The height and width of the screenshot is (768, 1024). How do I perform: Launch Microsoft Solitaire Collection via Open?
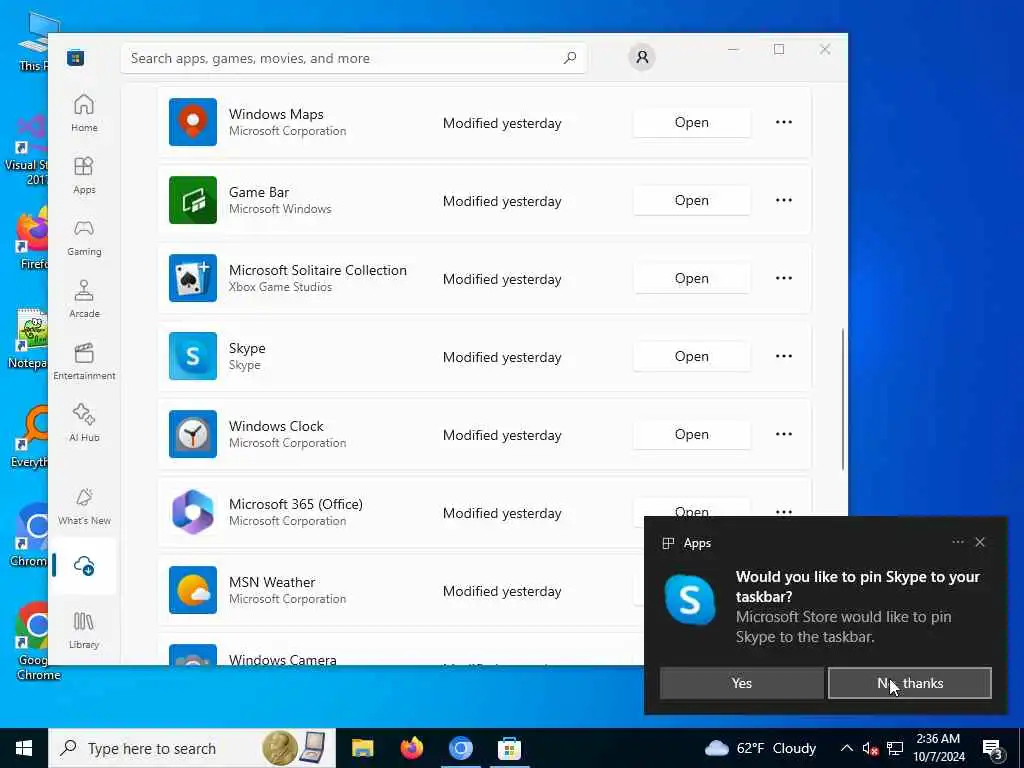(x=692, y=278)
